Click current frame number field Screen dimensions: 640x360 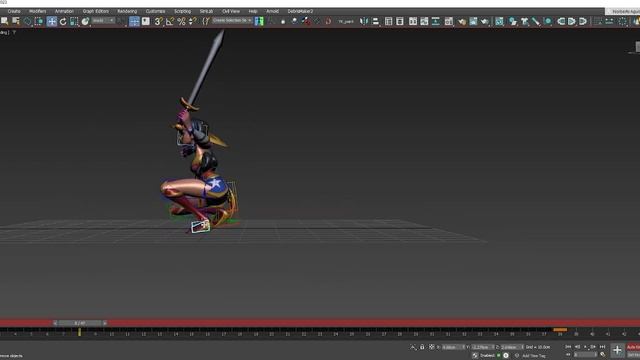point(585,355)
